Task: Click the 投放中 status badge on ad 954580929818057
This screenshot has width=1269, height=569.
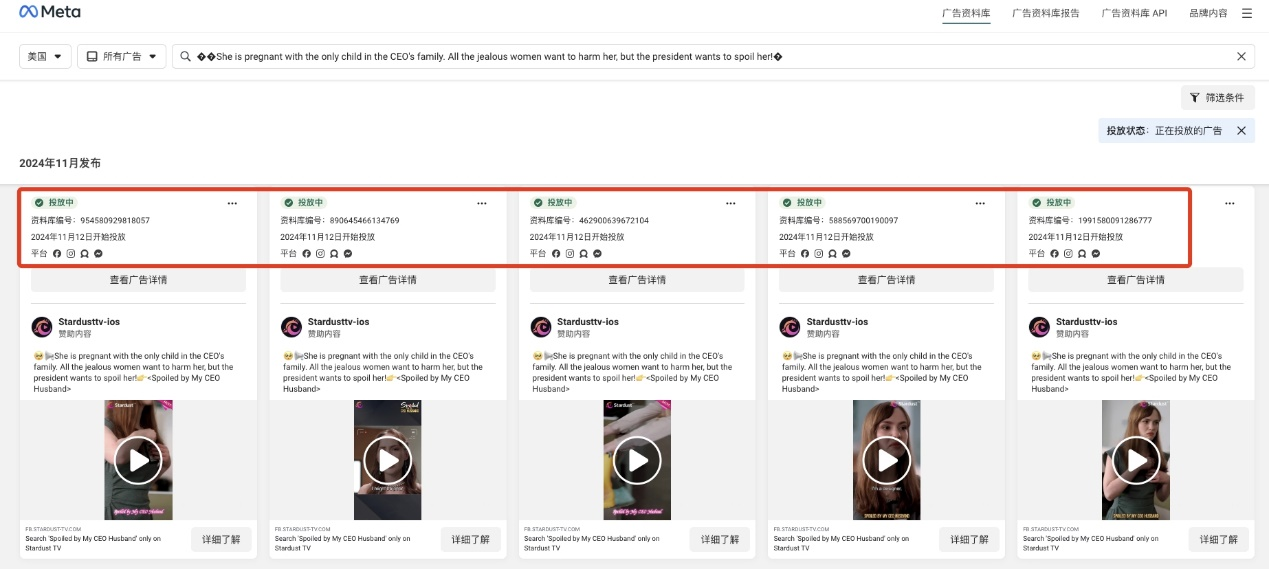Action: [54, 203]
